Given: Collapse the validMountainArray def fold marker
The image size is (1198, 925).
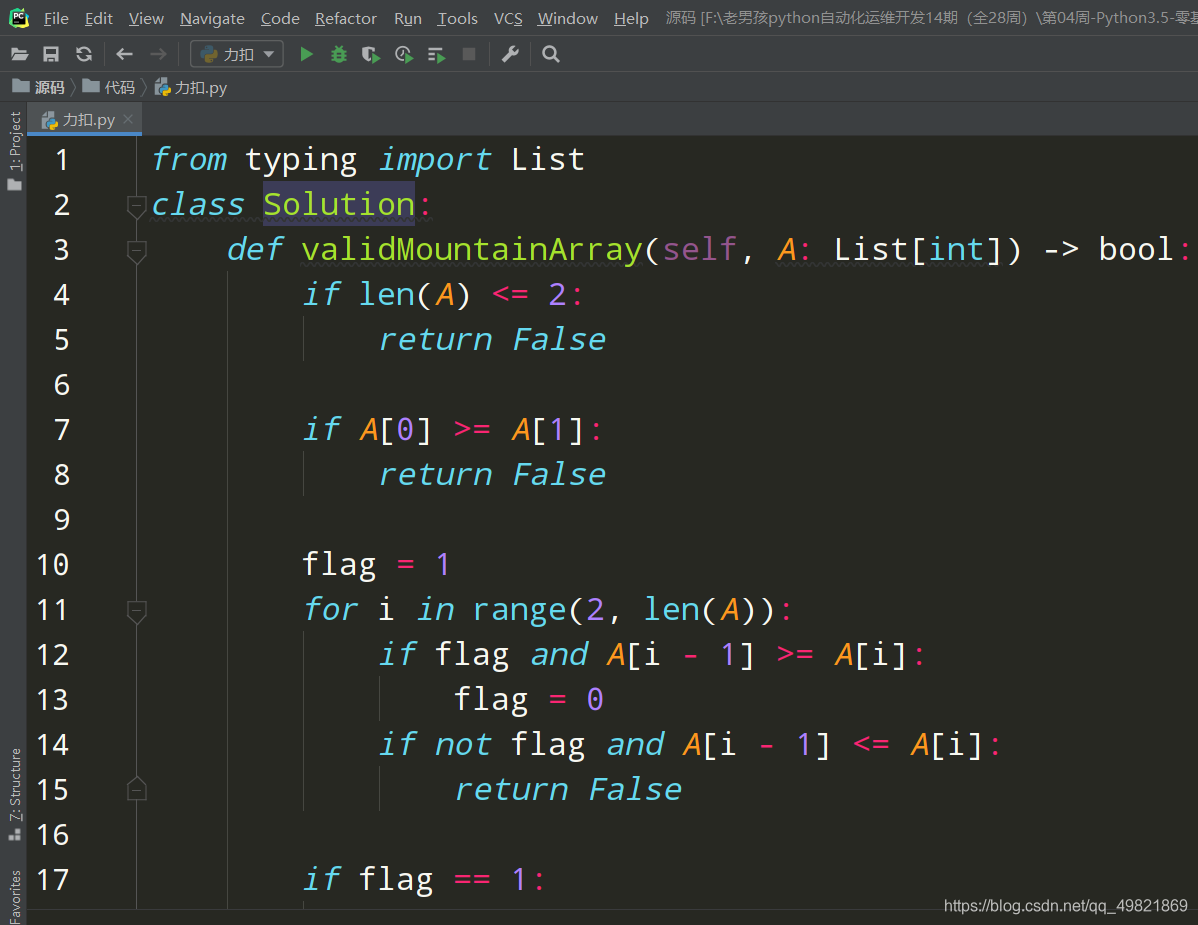Looking at the screenshot, I should (136, 251).
